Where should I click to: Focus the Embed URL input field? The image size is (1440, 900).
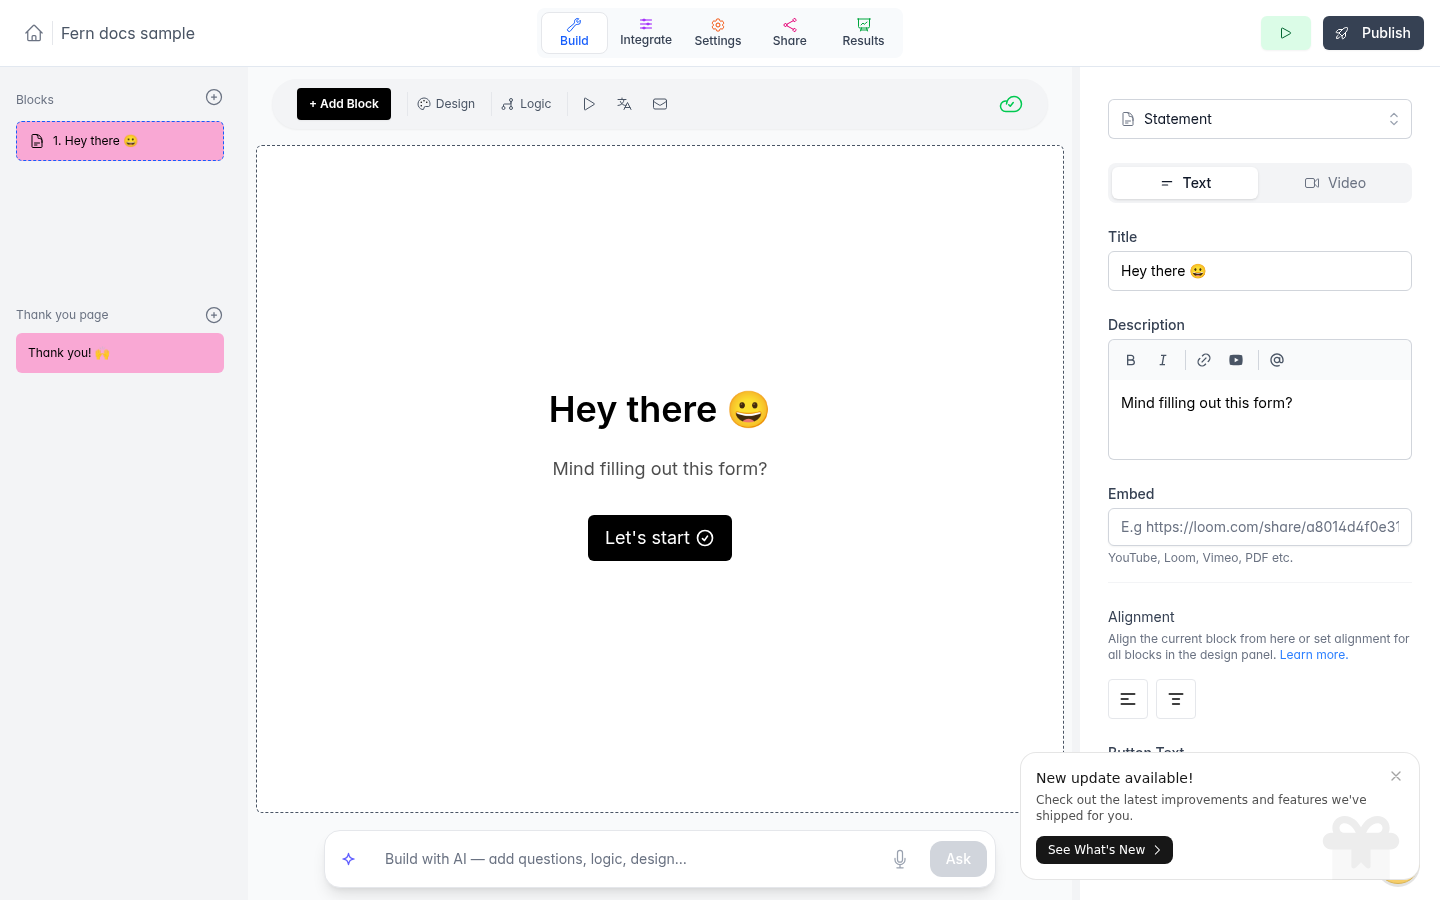pyautogui.click(x=1260, y=527)
